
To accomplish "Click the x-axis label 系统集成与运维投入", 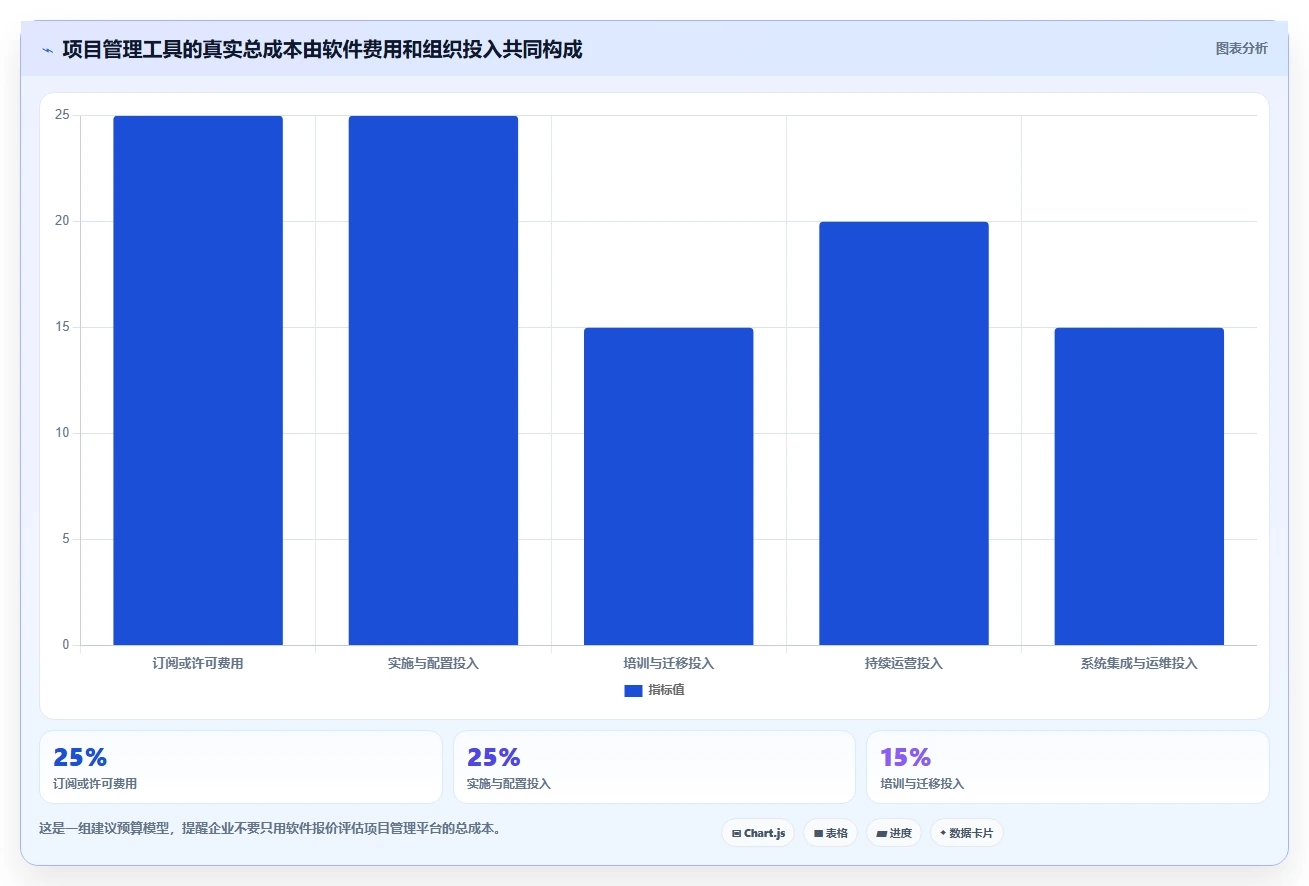I will tap(1139, 663).
